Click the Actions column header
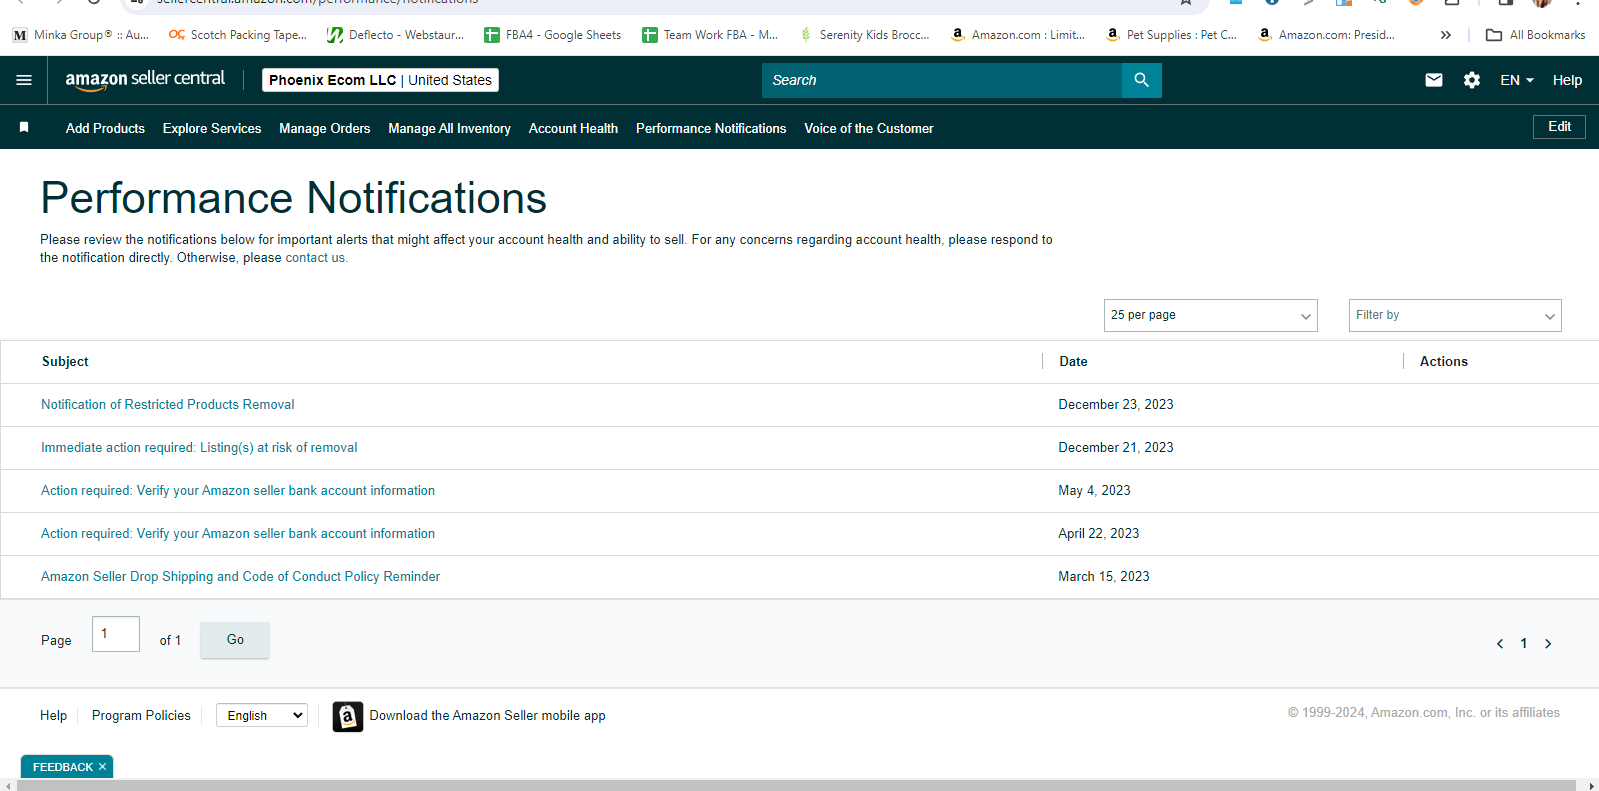The height and width of the screenshot is (791, 1599). 1444,362
